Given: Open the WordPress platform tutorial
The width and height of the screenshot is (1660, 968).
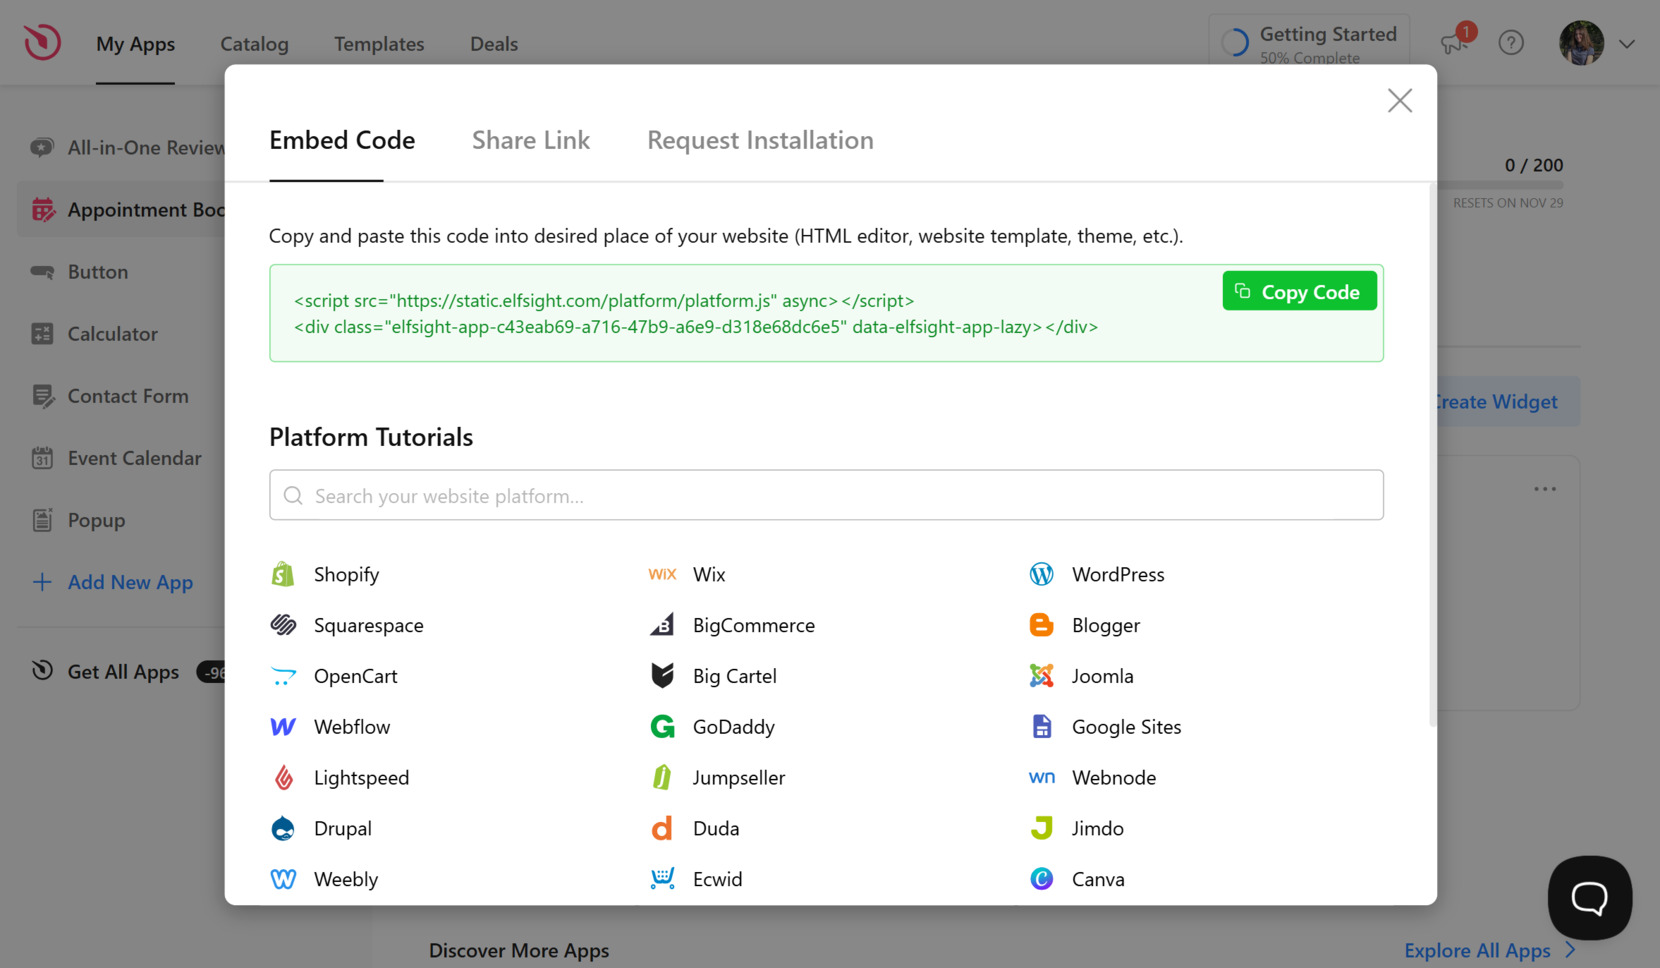Looking at the screenshot, I should (1041, 574).
